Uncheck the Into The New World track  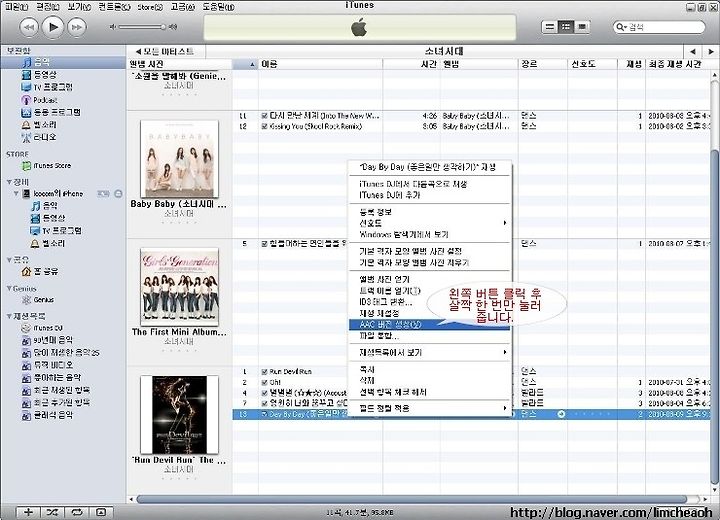point(264,116)
